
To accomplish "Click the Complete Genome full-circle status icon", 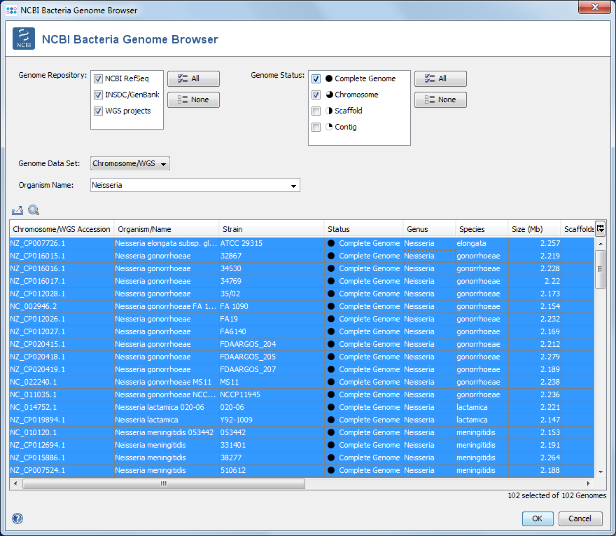I will [329, 79].
